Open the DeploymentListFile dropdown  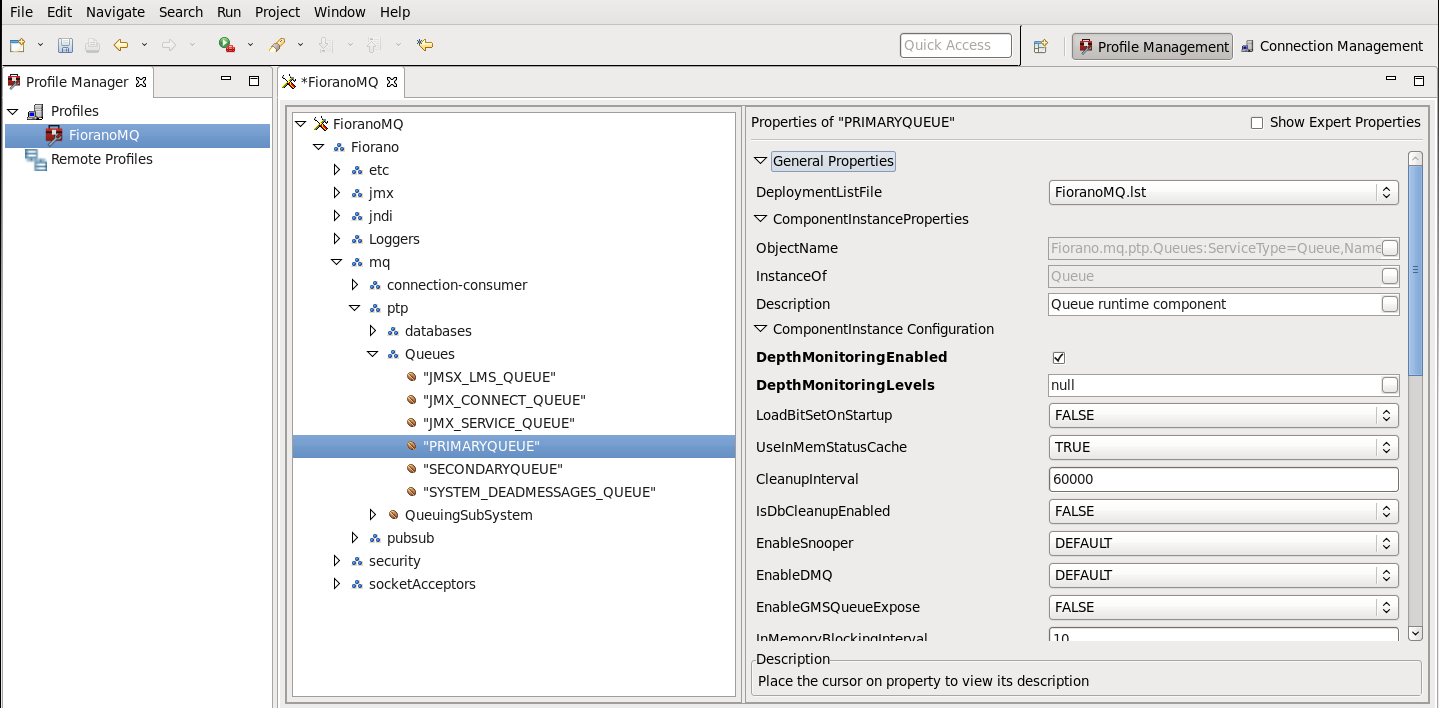(x=1223, y=193)
